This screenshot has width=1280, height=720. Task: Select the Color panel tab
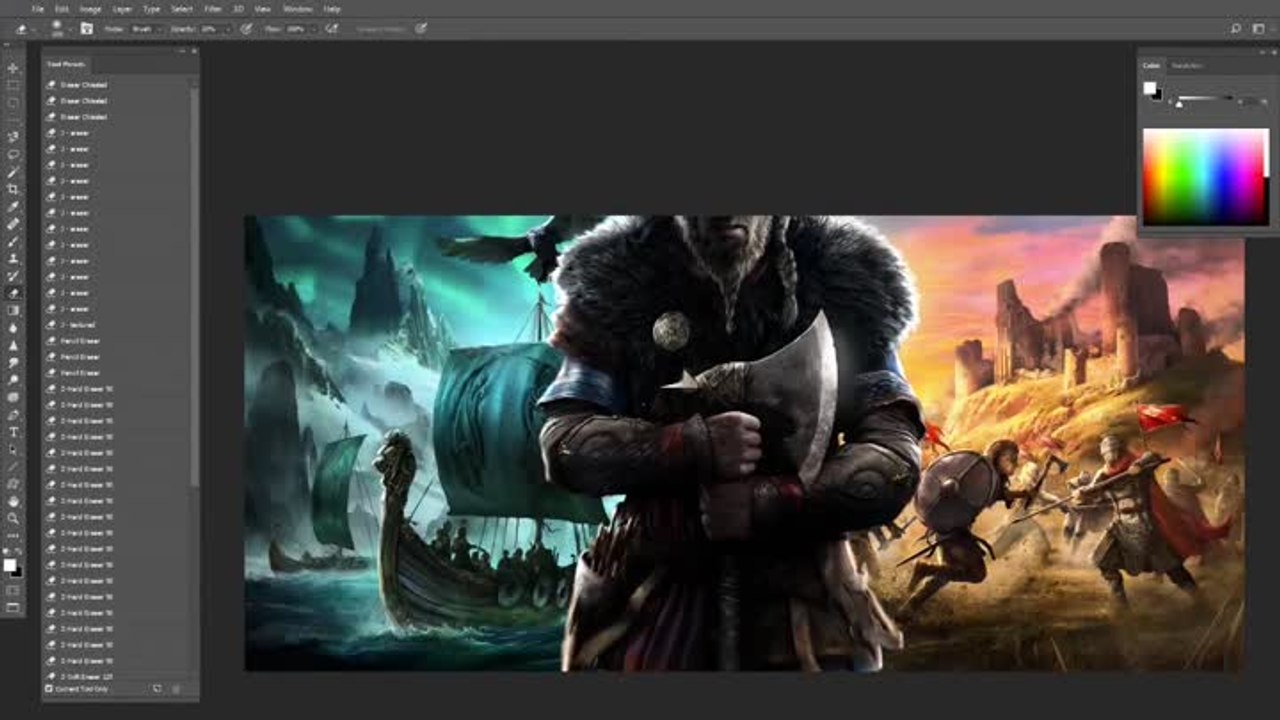[x=1152, y=66]
